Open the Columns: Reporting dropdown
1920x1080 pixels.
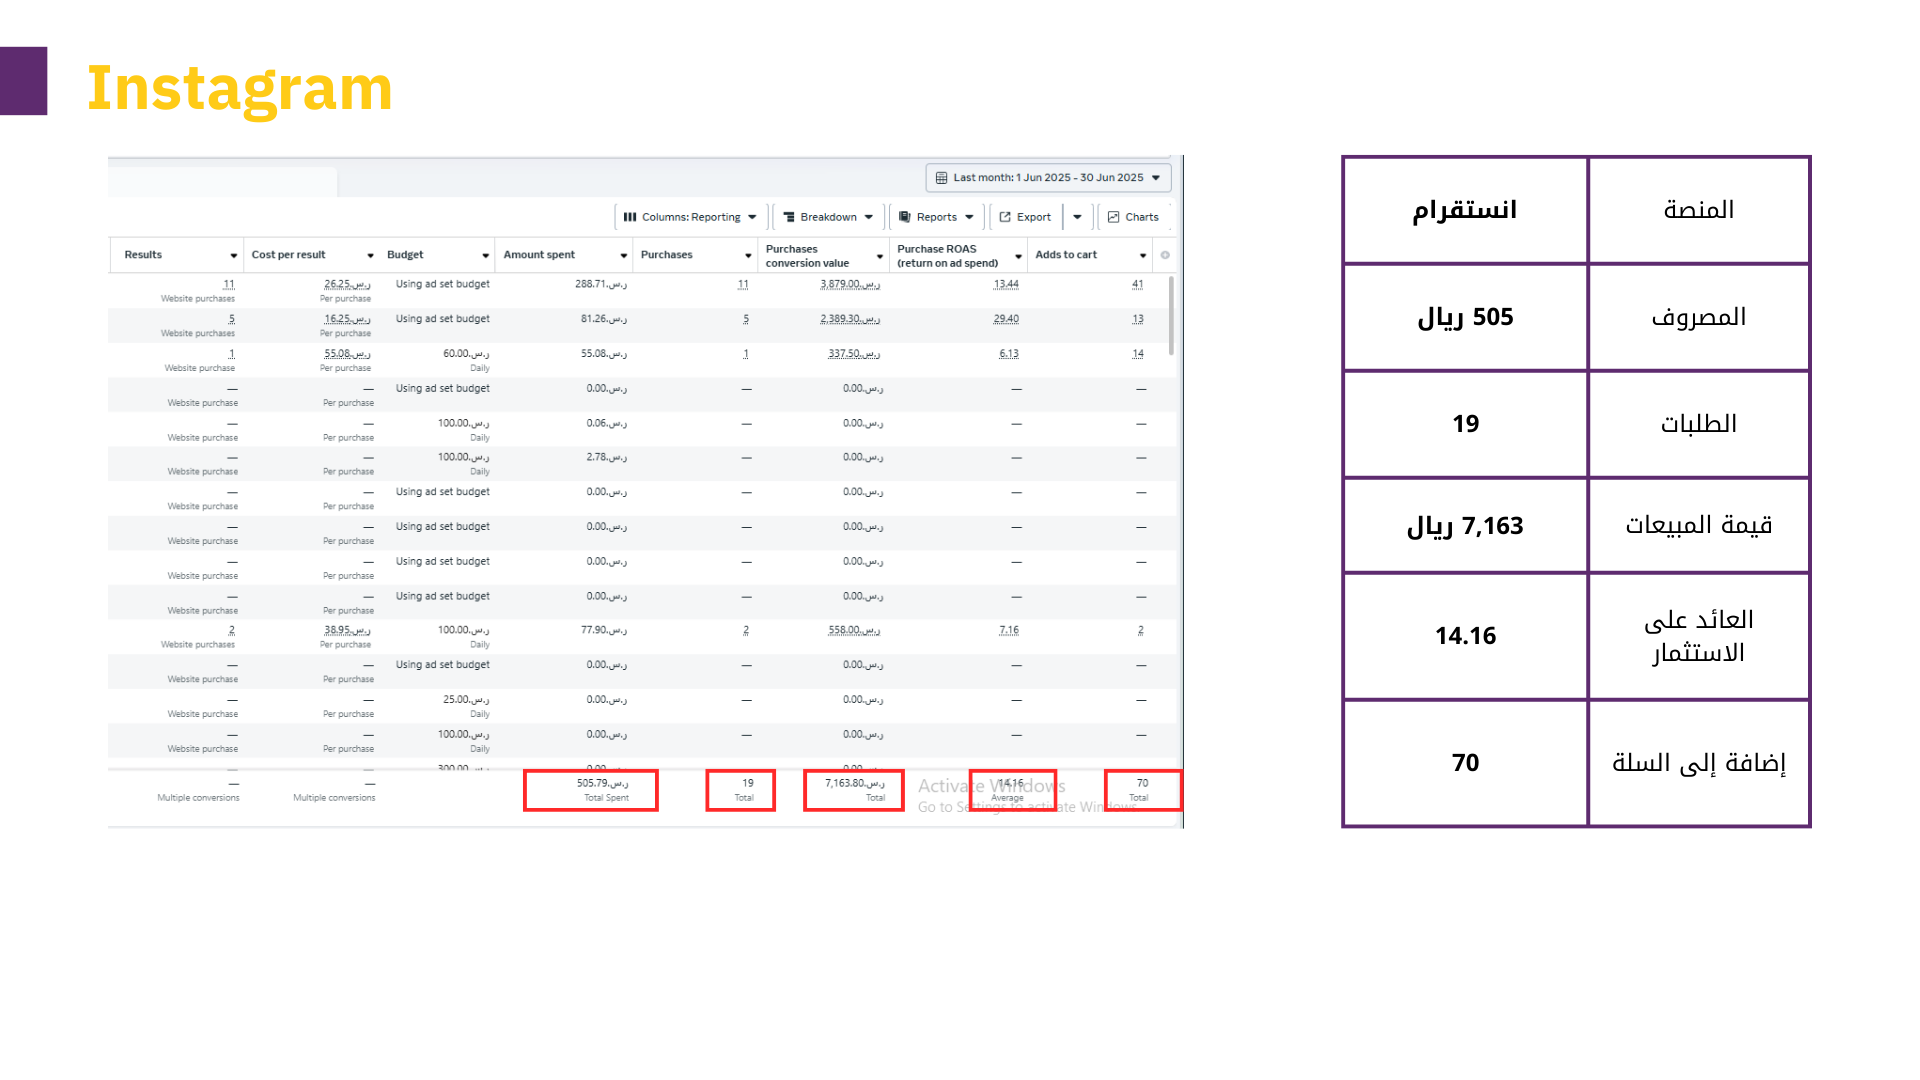(690, 217)
